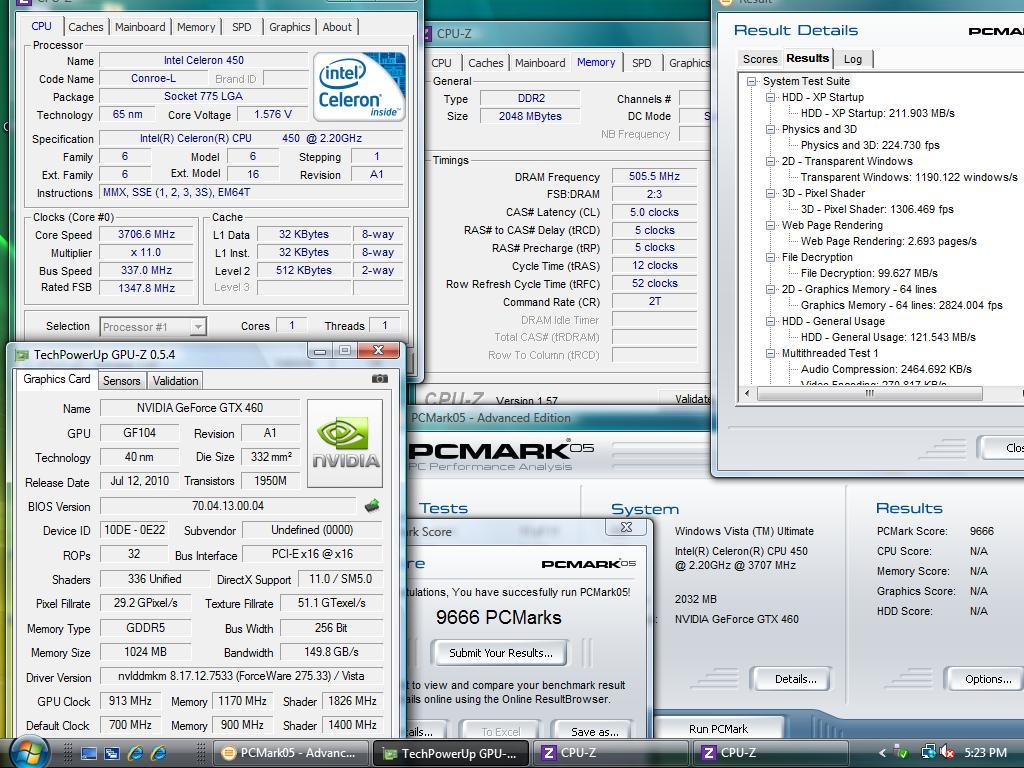Collapse 2D - Graphics Memory node
Image resolution: width=1024 pixels, height=768 pixels.
click(x=771, y=289)
